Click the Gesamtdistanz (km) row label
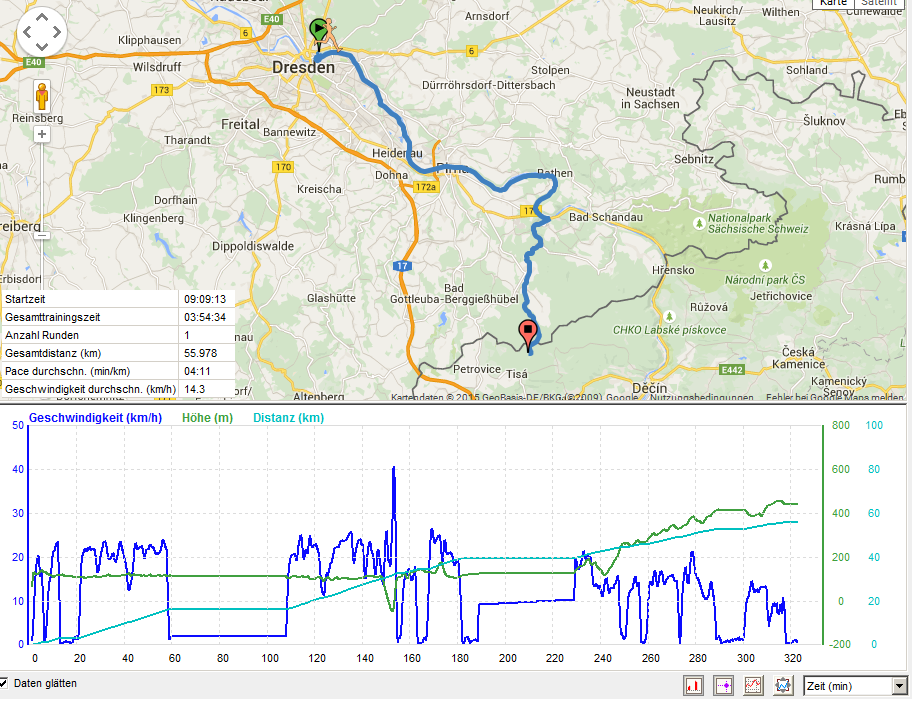 point(53,353)
